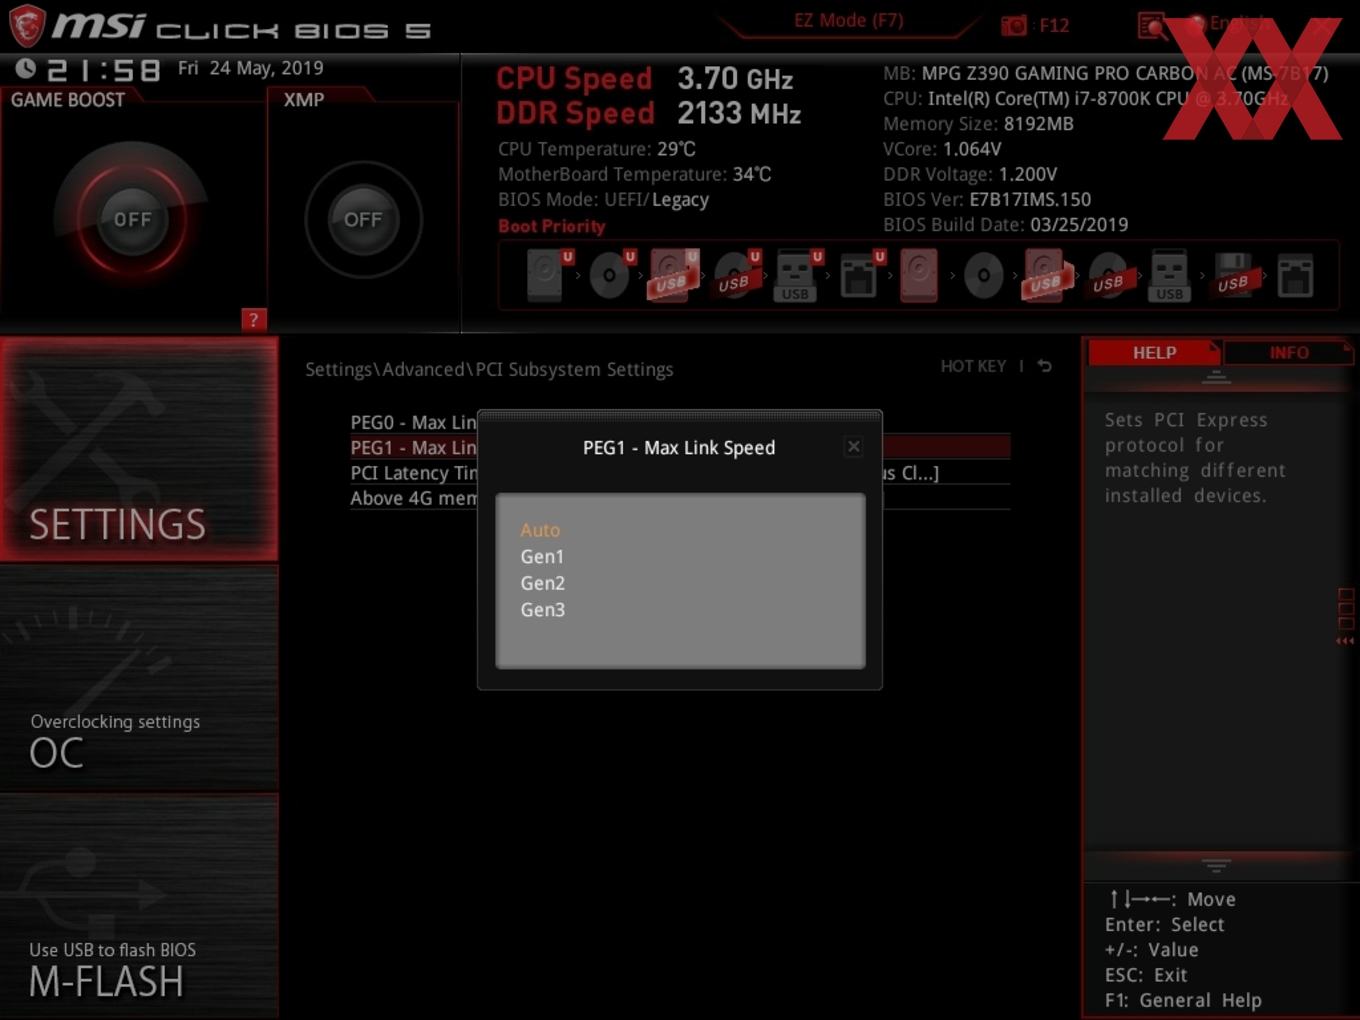Click the MSI dragon shield logo
Viewport: 1360px width, 1020px height.
(26, 25)
